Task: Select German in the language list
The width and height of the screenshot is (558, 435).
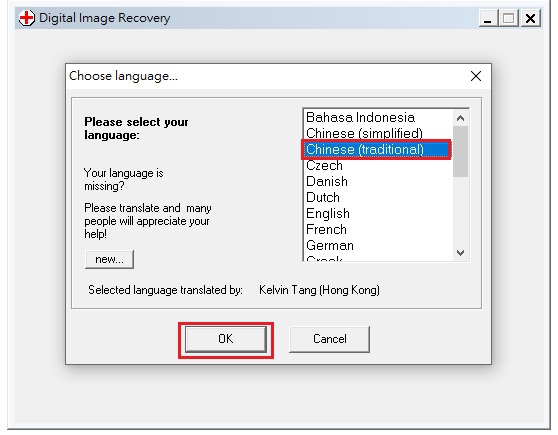Action: (x=378, y=246)
